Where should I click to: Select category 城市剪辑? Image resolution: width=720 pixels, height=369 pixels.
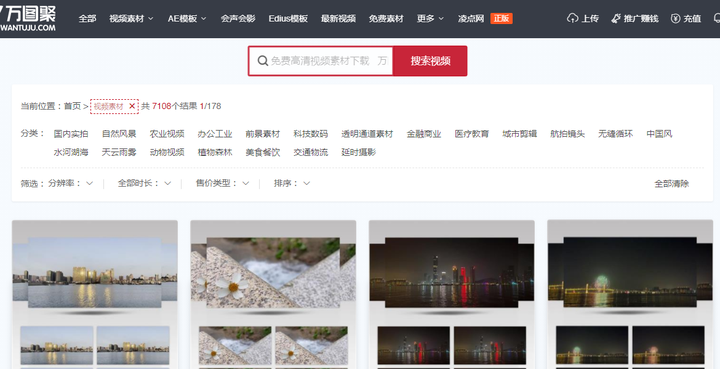point(520,134)
